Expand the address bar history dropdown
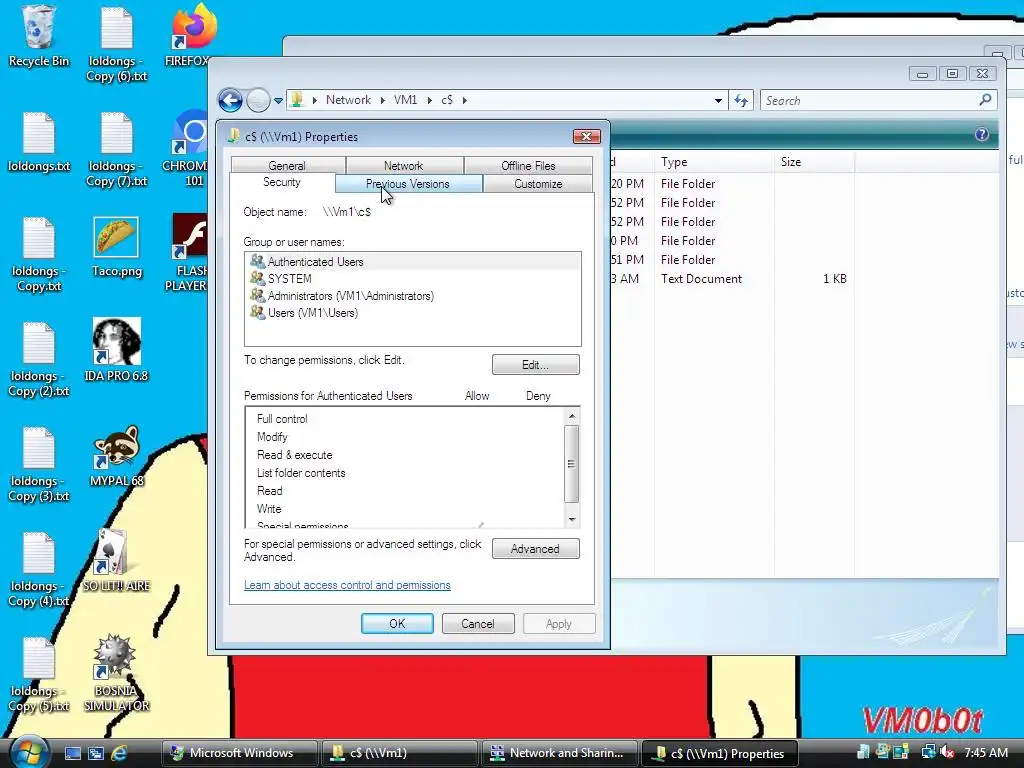The height and width of the screenshot is (768, 1024). point(718,101)
